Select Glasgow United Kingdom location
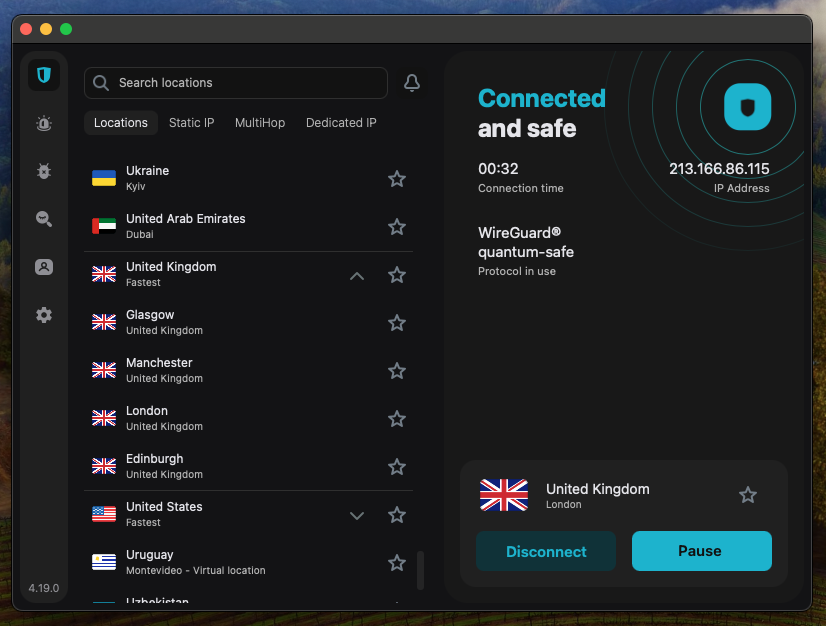 (248, 322)
